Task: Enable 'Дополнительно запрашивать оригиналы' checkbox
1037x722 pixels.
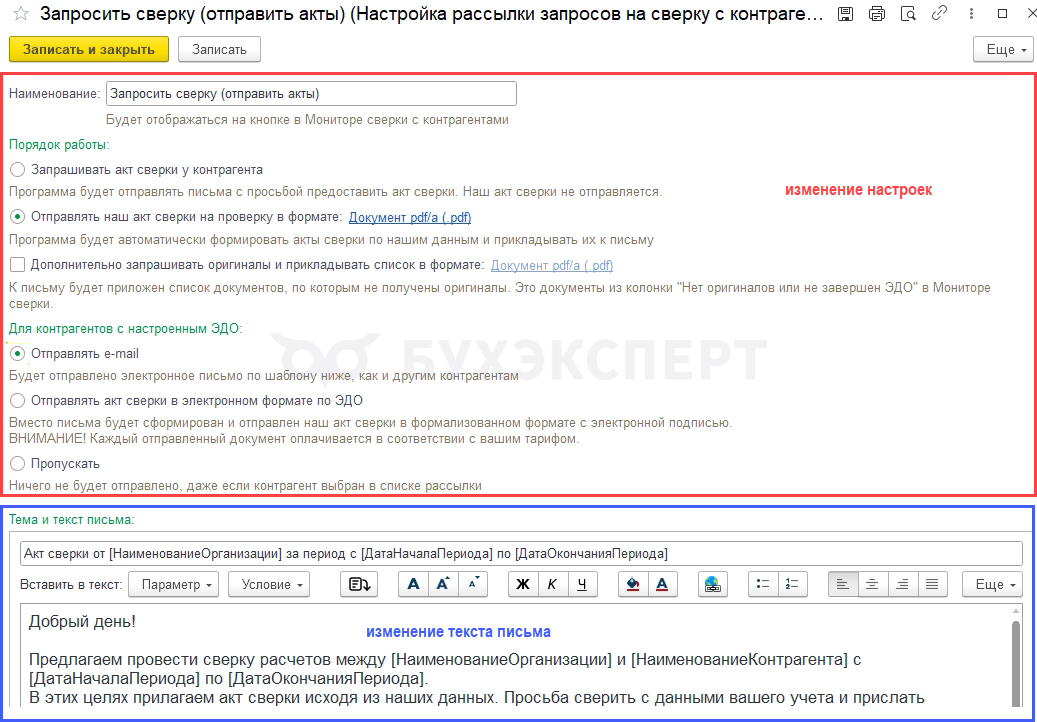Action: click(17, 265)
